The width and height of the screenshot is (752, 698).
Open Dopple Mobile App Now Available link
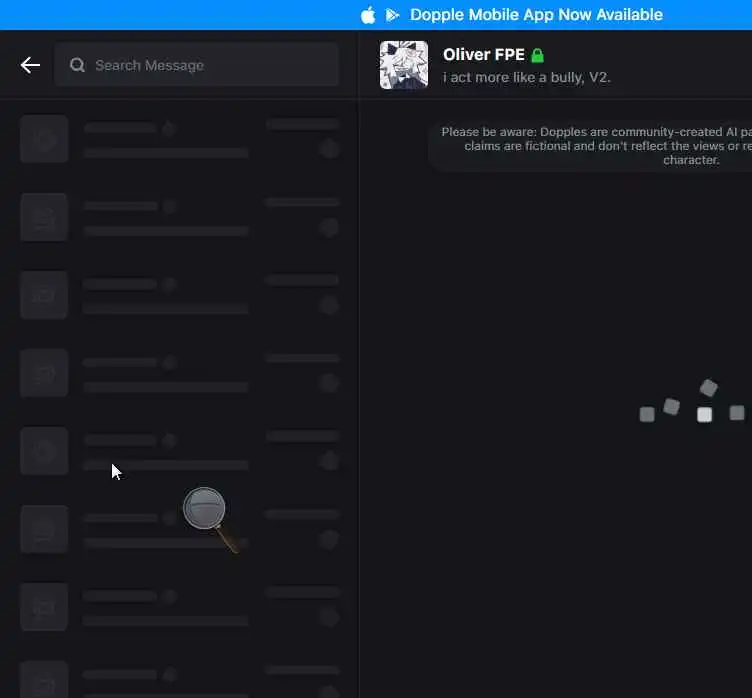pos(536,15)
